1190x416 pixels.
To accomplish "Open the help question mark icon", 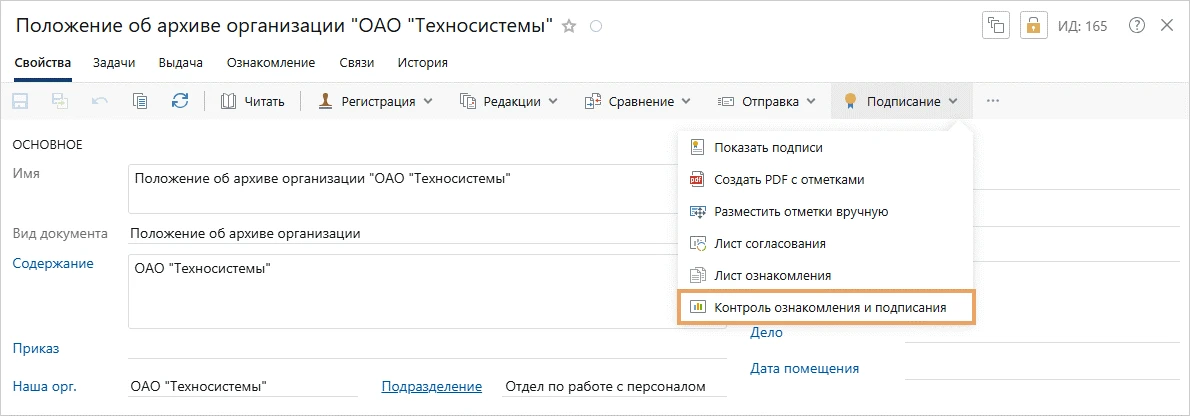I will point(1136,26).
